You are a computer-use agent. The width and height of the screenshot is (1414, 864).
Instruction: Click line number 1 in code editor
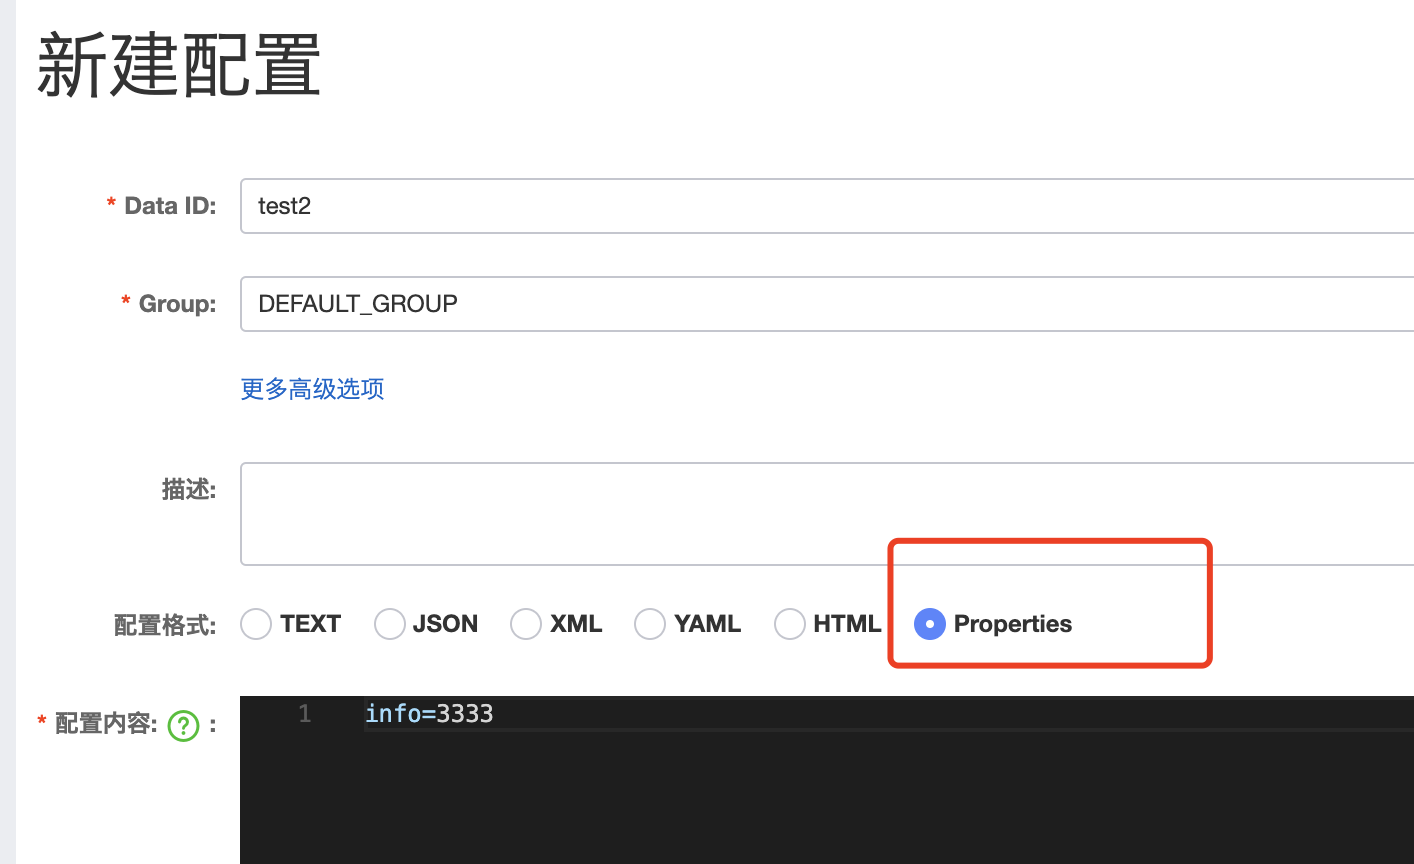point(305,714)
